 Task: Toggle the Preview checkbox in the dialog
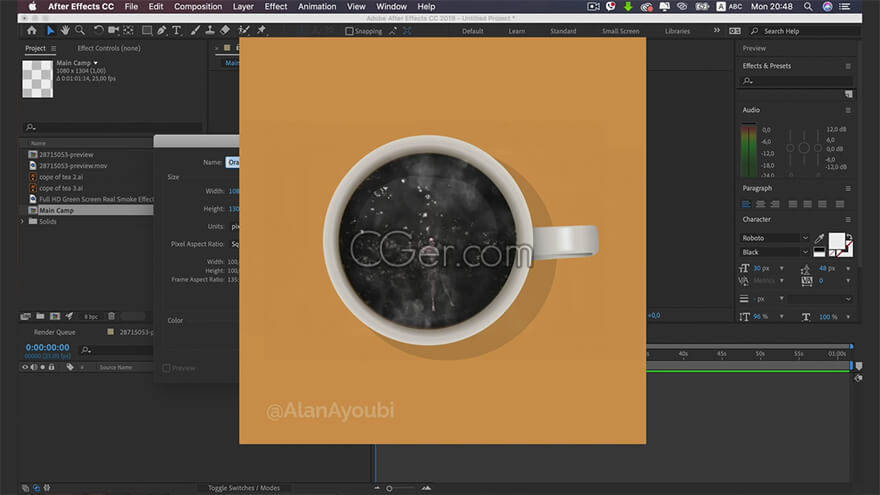[167, 368]
